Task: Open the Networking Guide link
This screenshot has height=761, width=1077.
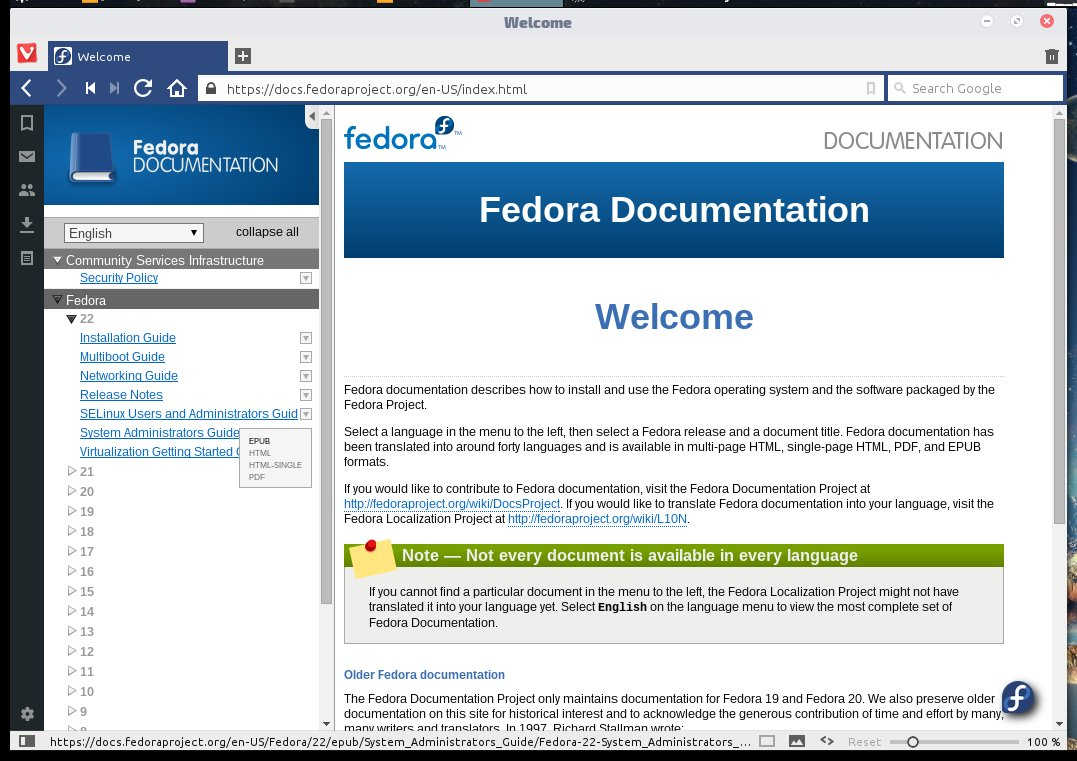Action: point(128,376)
